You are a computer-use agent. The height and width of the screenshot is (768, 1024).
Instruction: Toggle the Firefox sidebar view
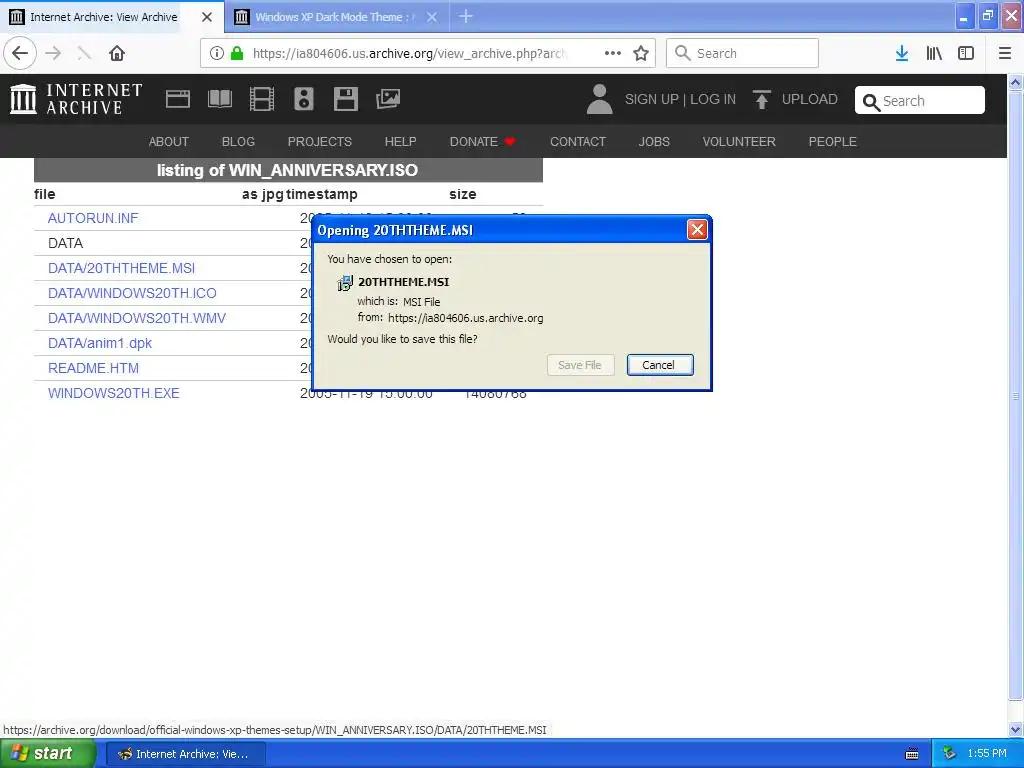(966, 53)
